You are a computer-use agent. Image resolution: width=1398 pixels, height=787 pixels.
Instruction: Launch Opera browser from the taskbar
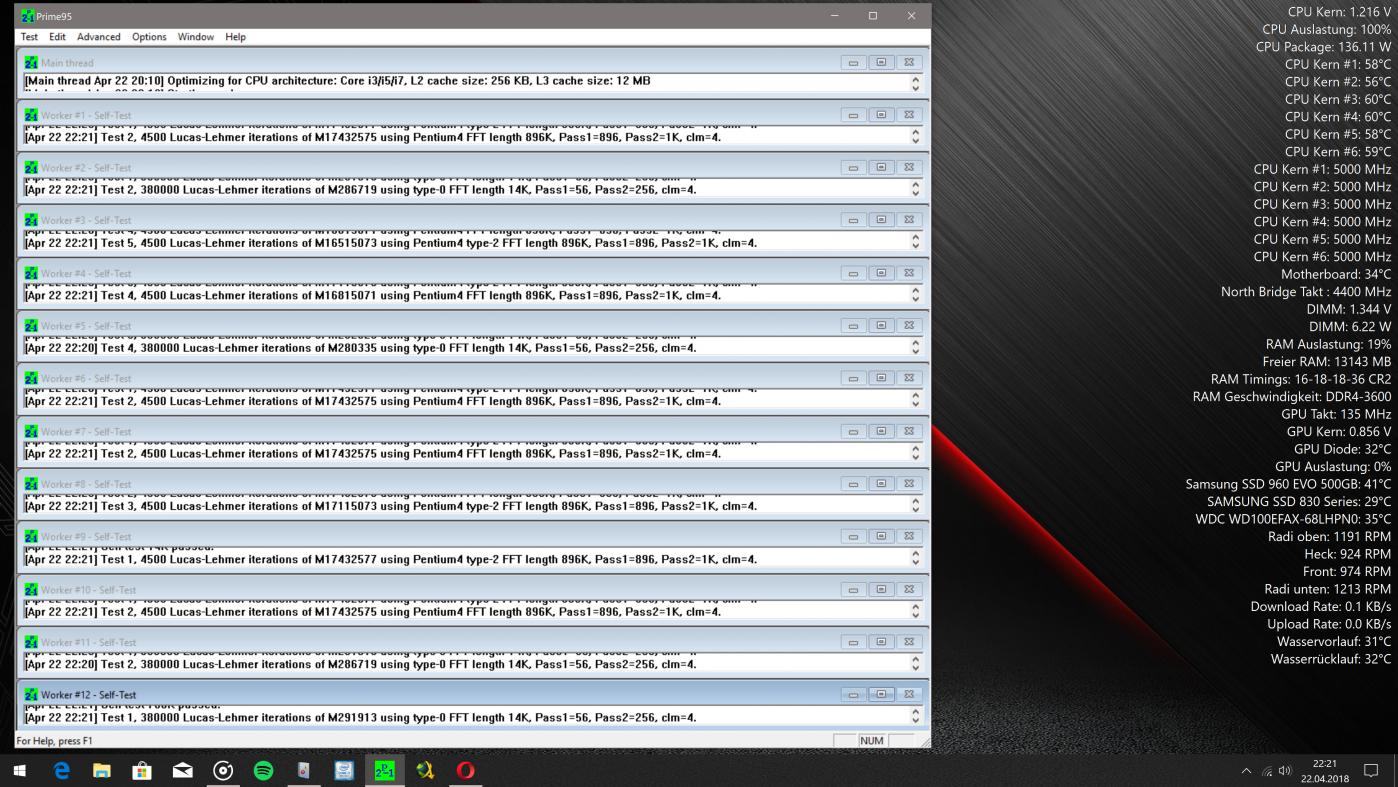(465, 770)
